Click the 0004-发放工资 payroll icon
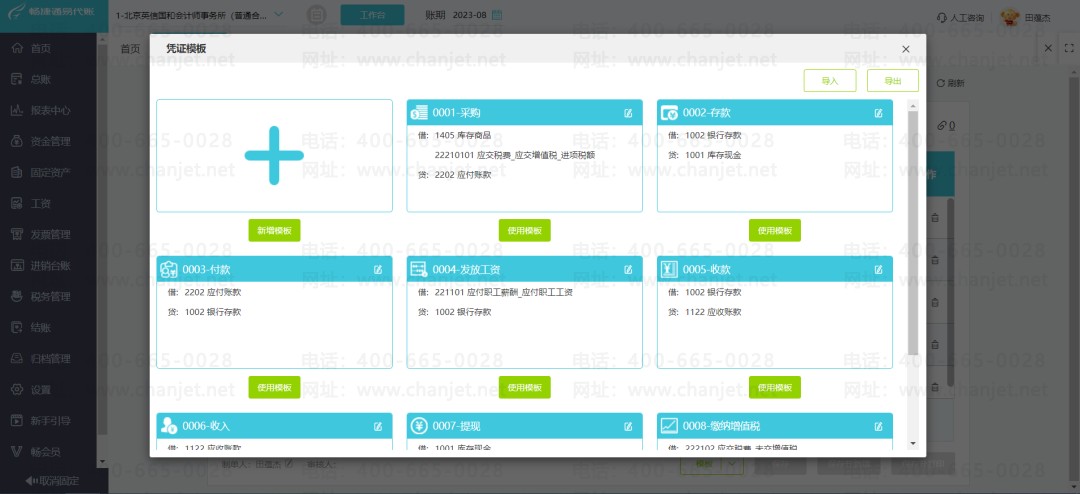Screen dimensions: 1080x494 419,269
